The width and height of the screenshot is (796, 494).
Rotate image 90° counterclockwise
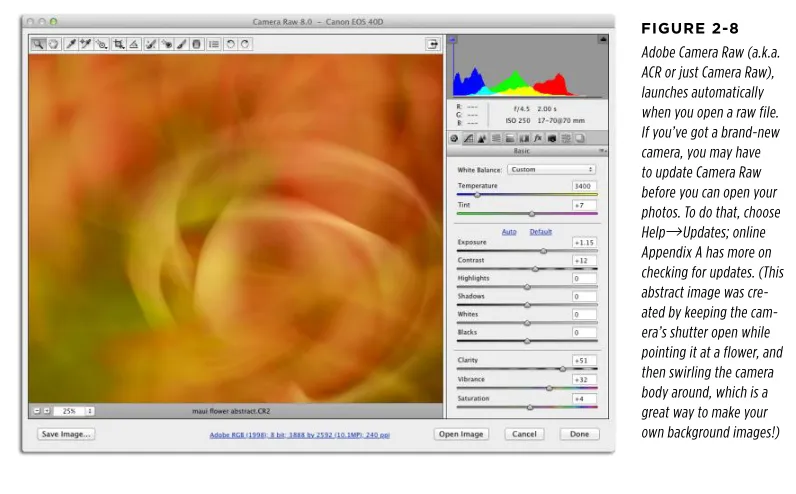230,44
